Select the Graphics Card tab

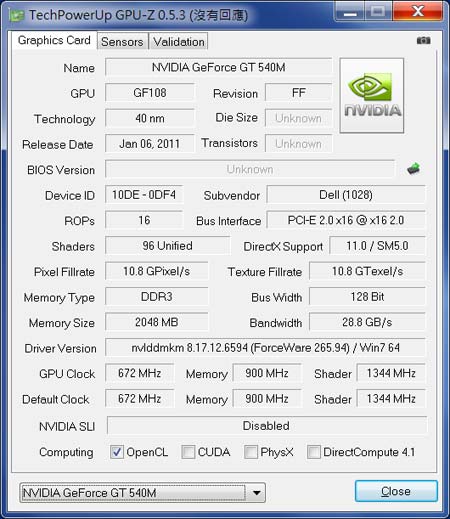(x=54, y=40)
